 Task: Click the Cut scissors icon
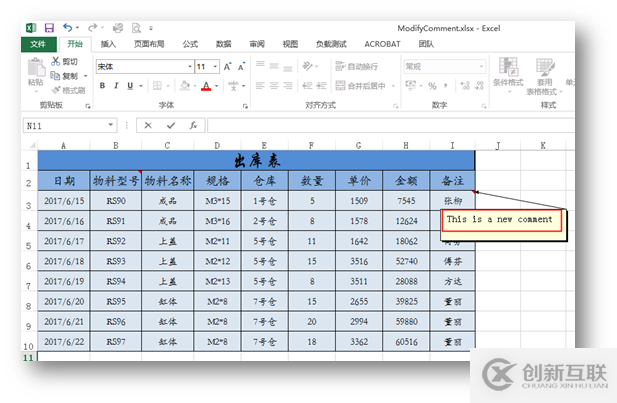click(55, 61)
